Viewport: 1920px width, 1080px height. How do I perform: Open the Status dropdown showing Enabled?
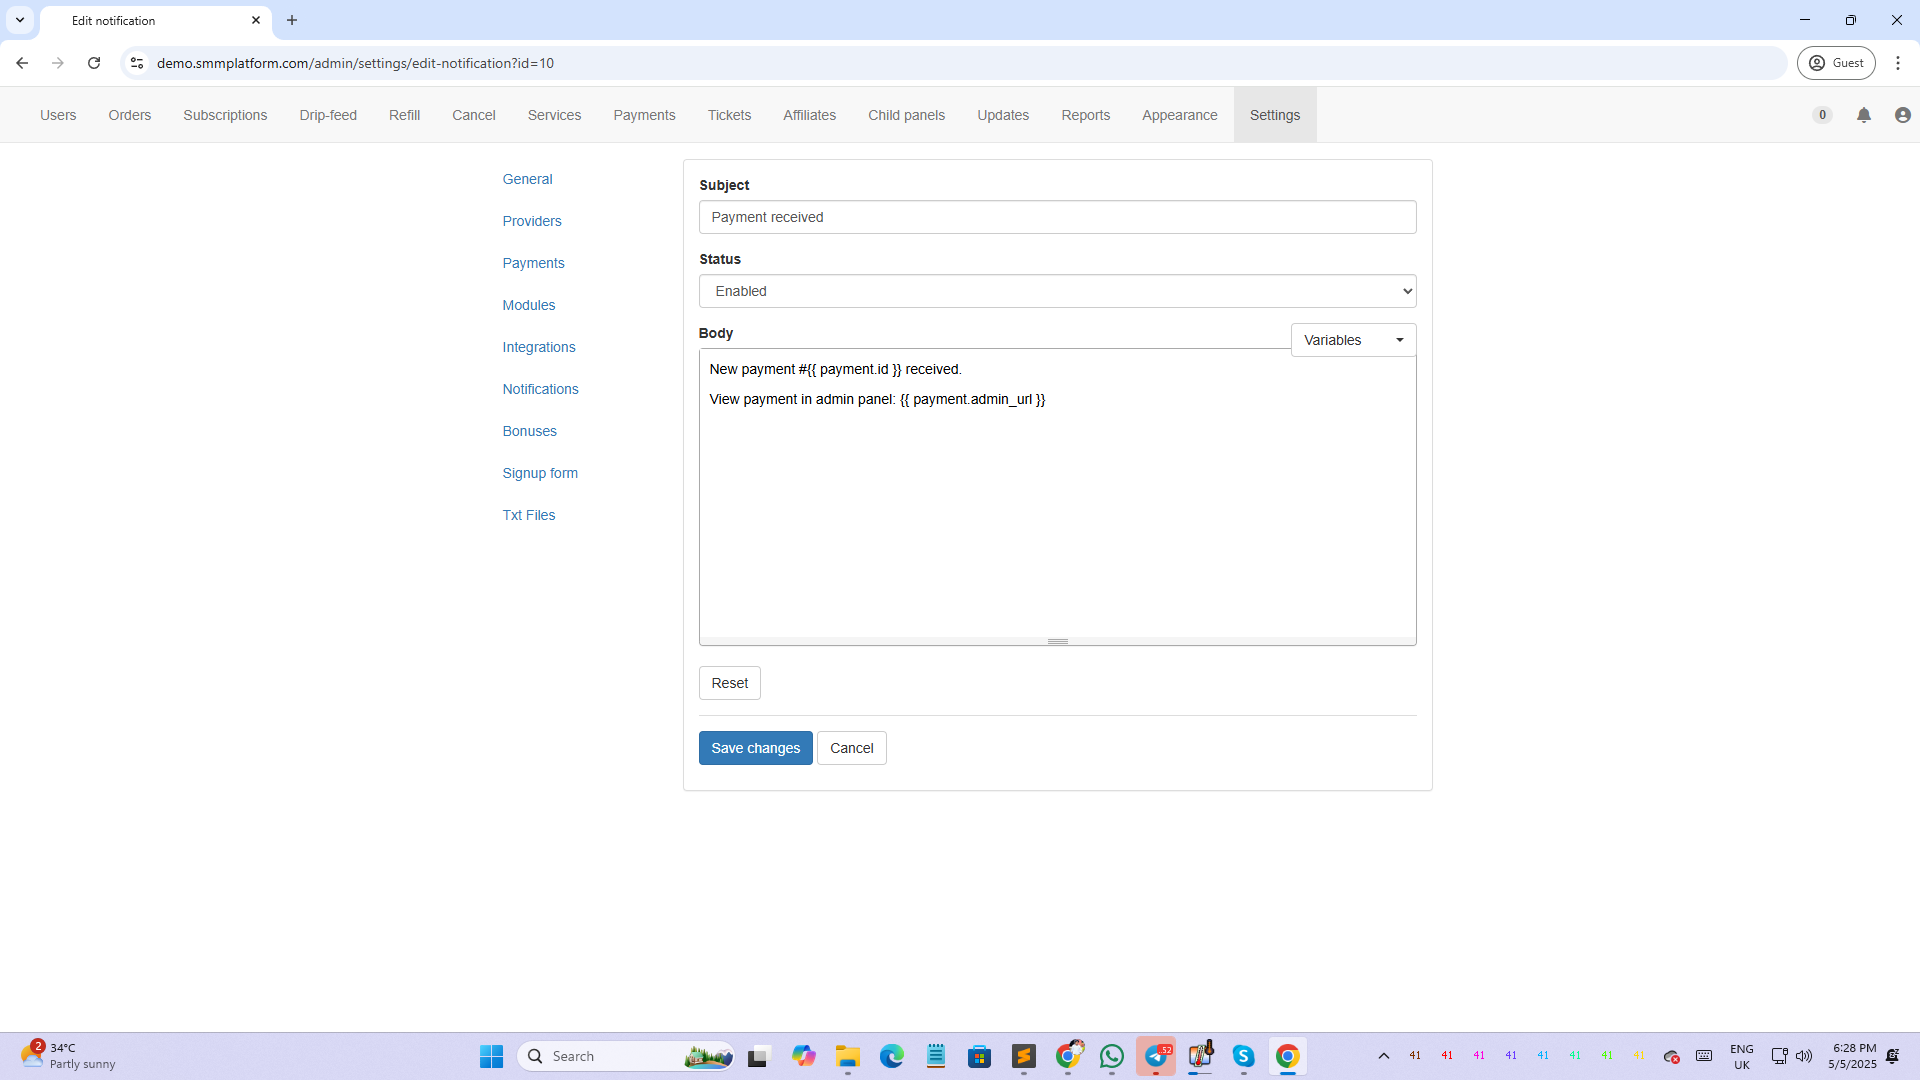pos(1057,291)
